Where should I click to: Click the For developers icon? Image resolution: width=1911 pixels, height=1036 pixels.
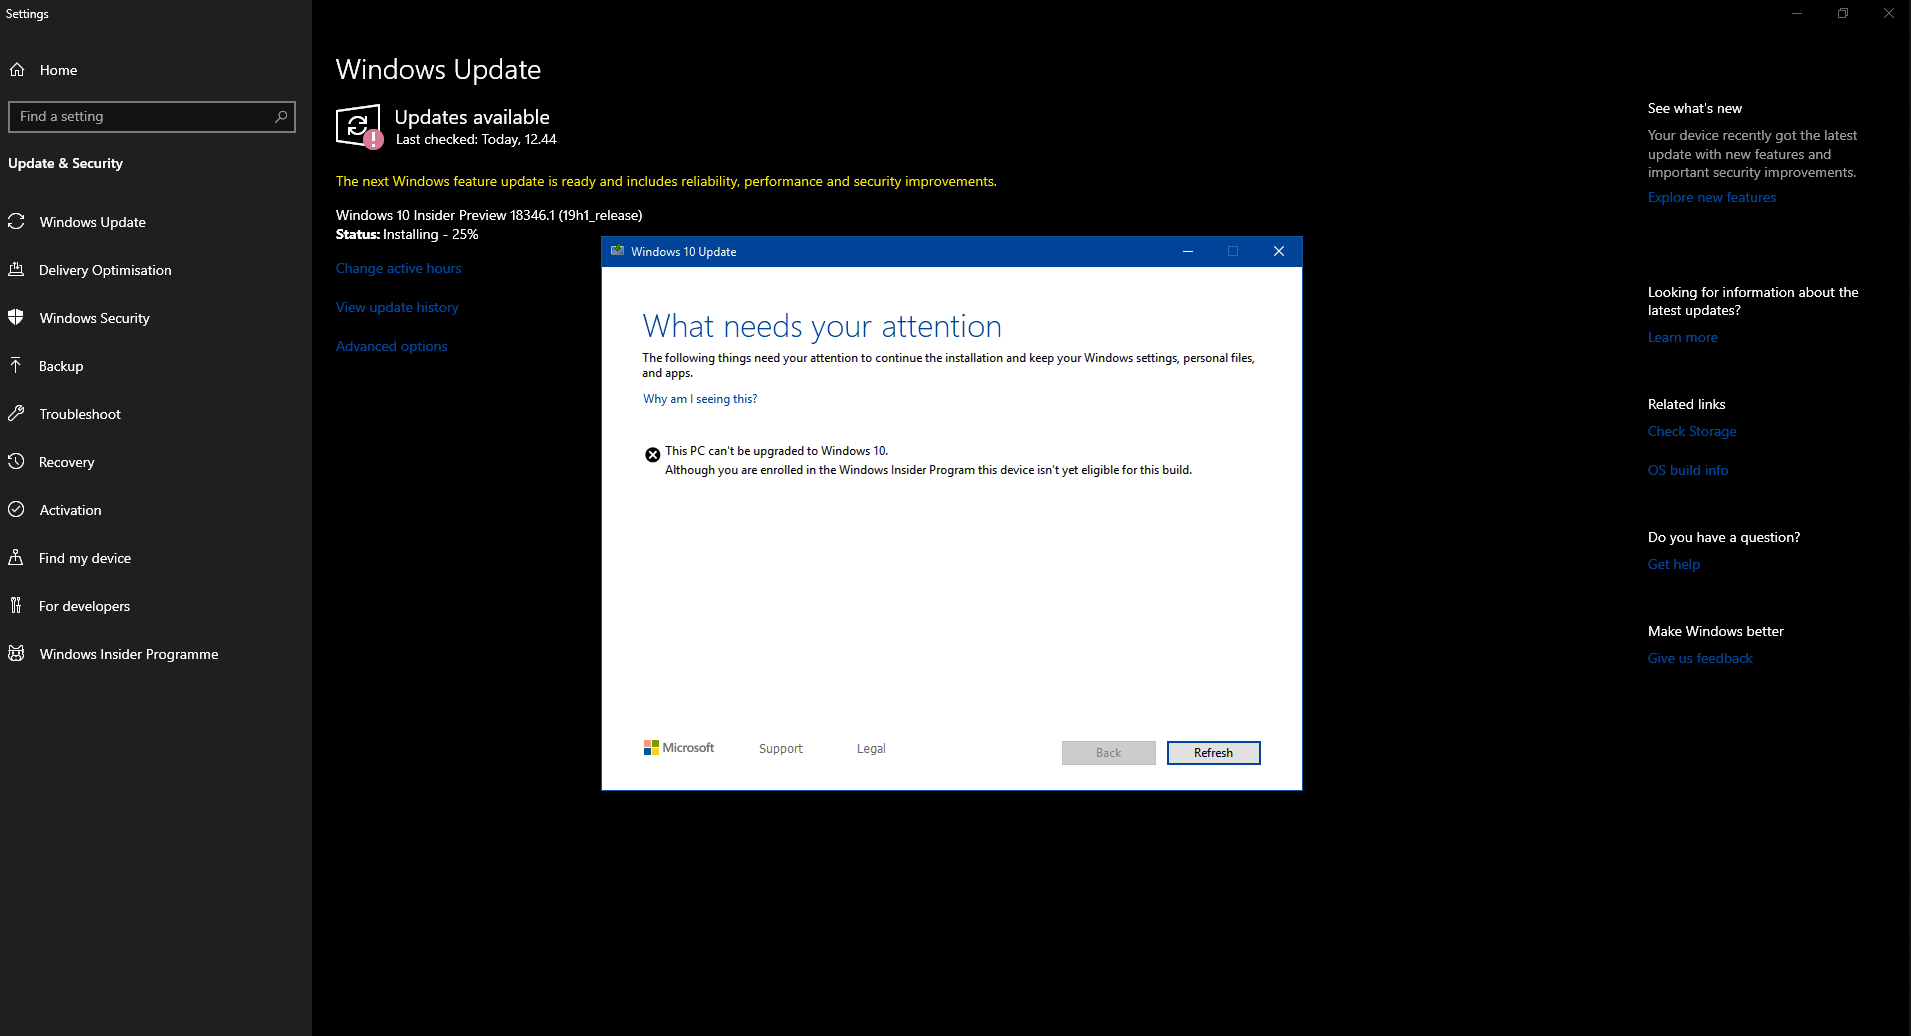(x=16, y=606)
